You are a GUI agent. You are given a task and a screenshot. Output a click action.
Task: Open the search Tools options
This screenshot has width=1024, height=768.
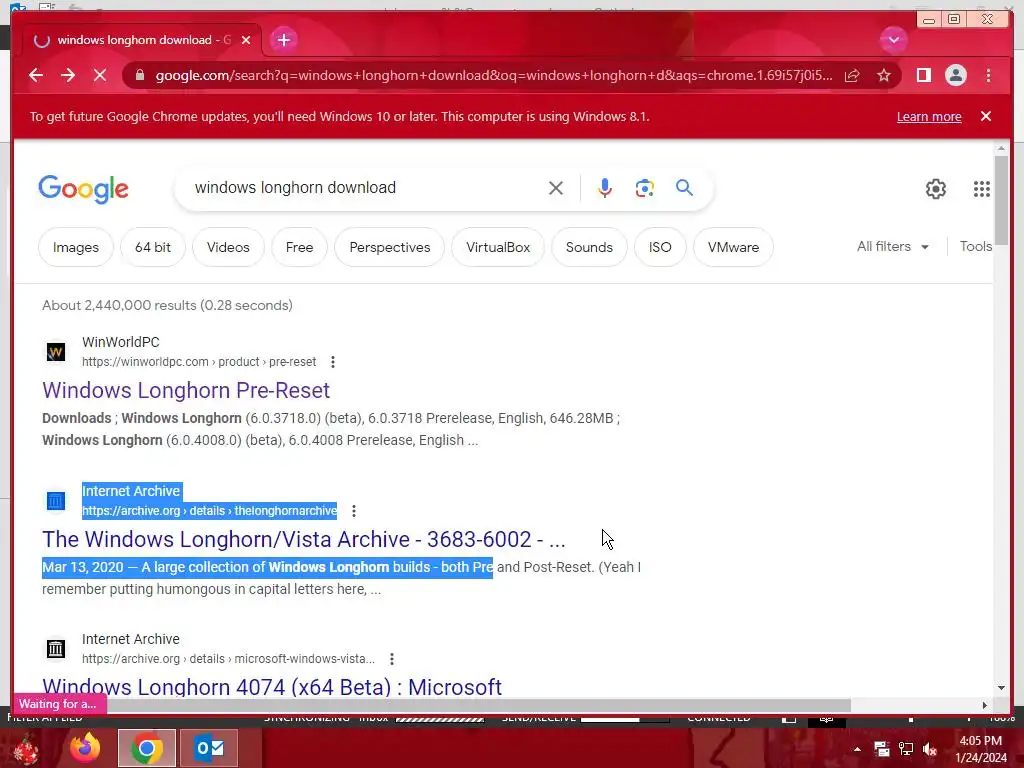coord(976,247)
